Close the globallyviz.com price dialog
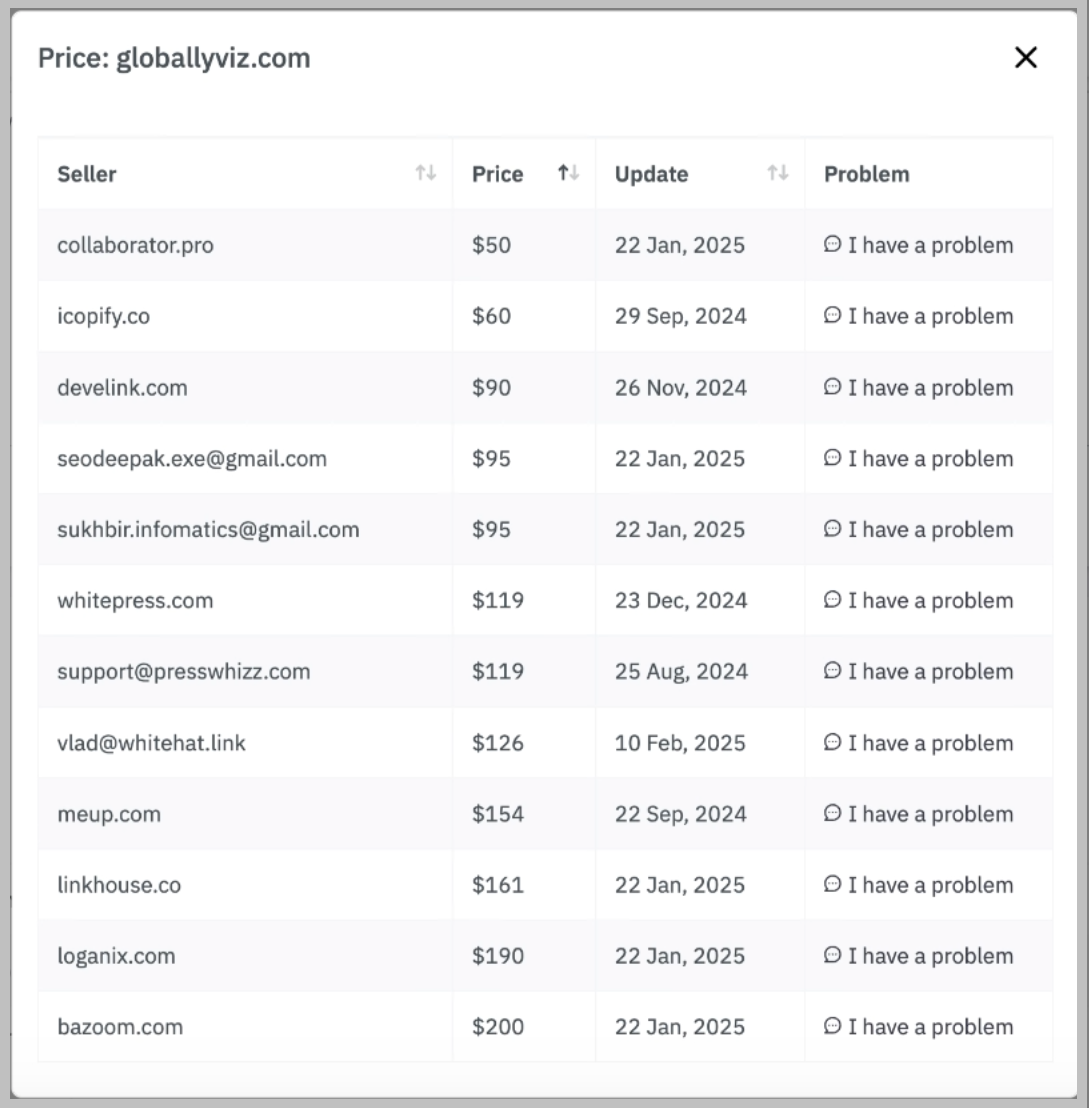 click(1026, 58)
